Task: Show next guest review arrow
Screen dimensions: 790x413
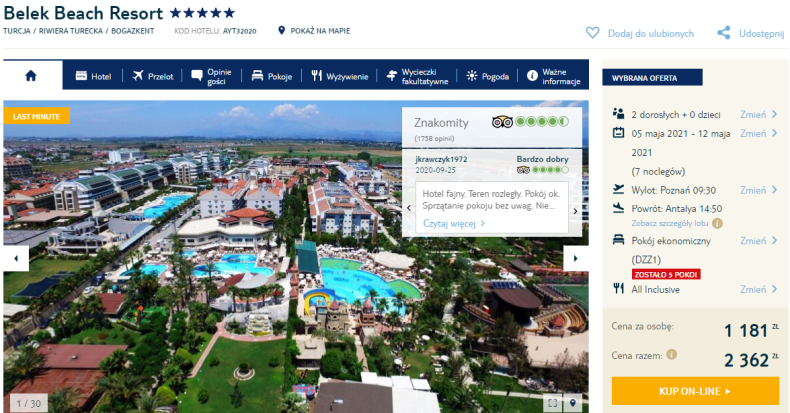Action: coord(575,211)
